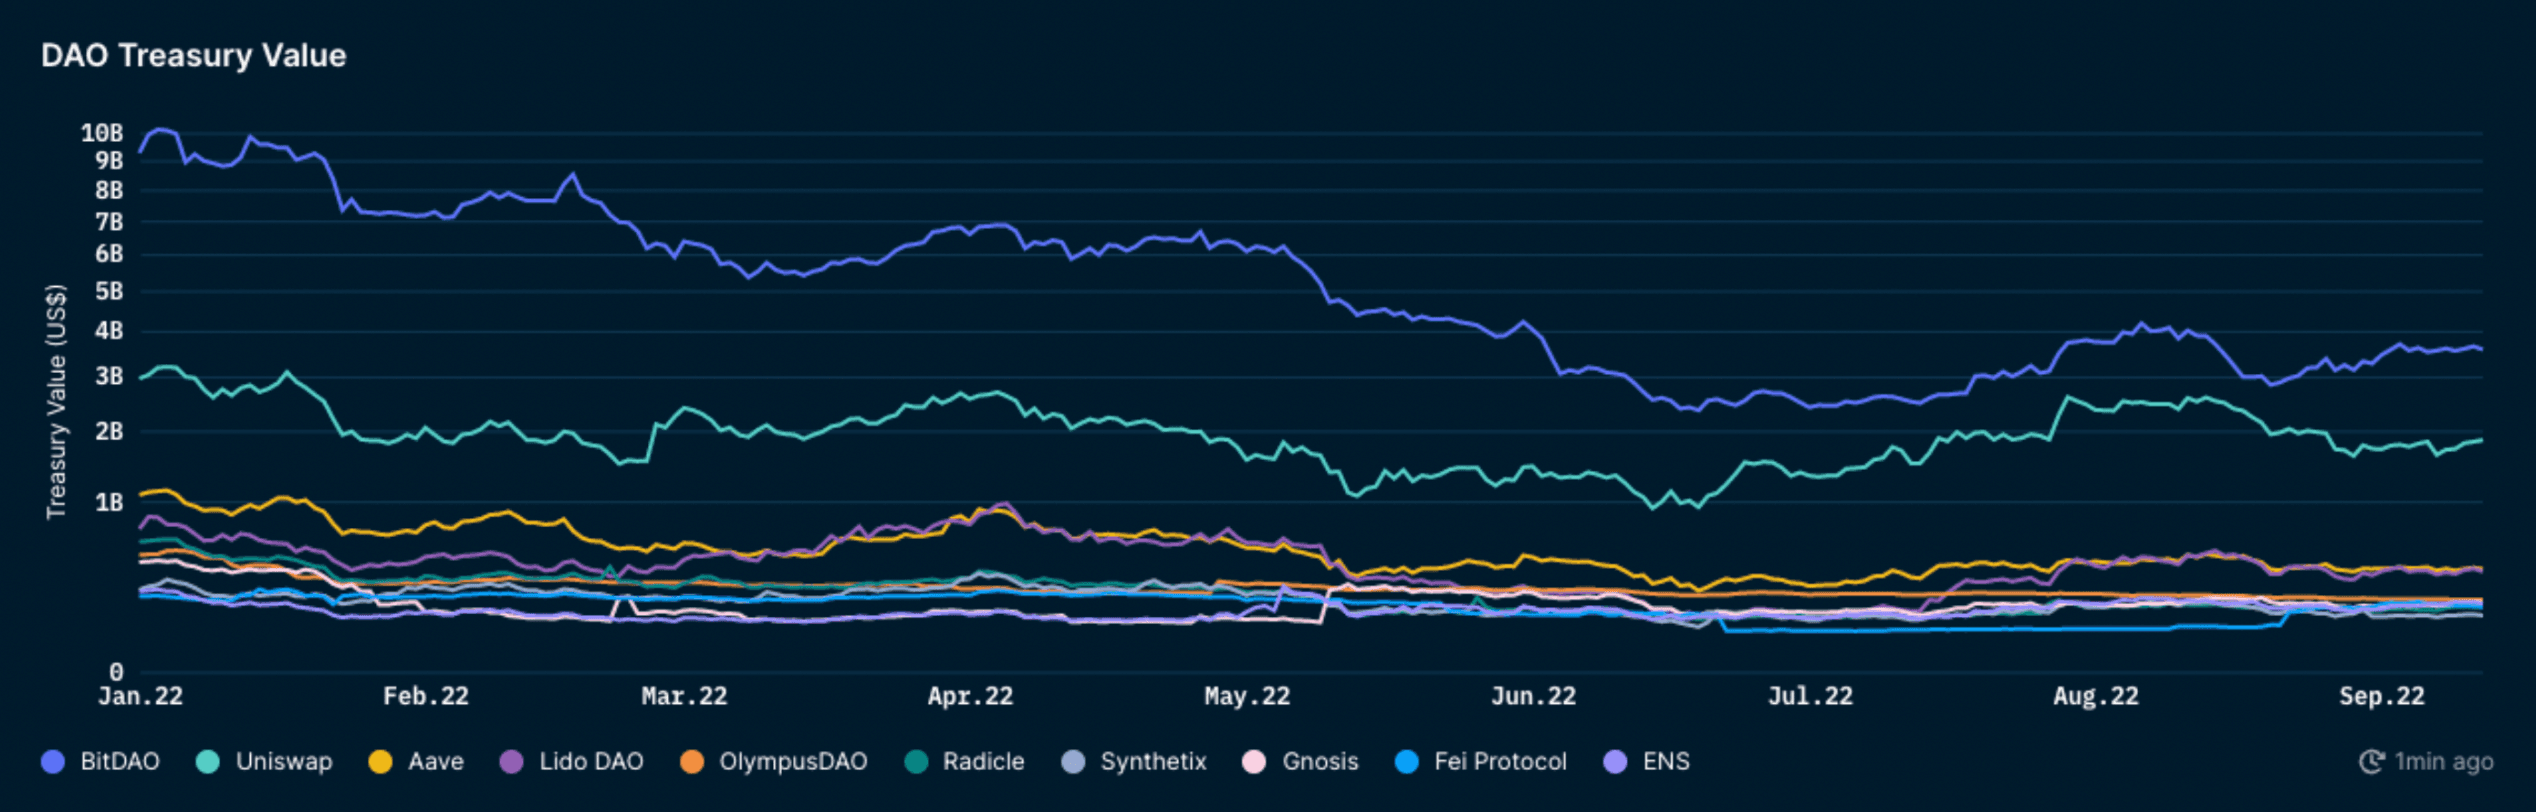The height and width of the screenshot is (812, 2536).
Task: Click the BitDAO legend color dot
Action: pyautogui.click(x=53, y=762)
